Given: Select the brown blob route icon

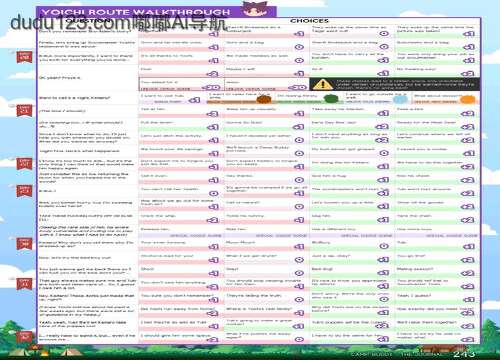Looking at the screenshot, I should (263, 99).
